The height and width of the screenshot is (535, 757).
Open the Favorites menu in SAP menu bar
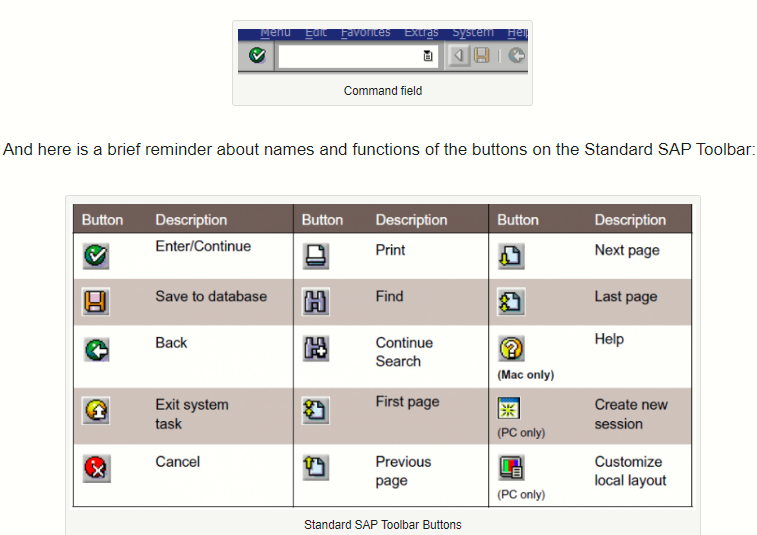point(365,33)
